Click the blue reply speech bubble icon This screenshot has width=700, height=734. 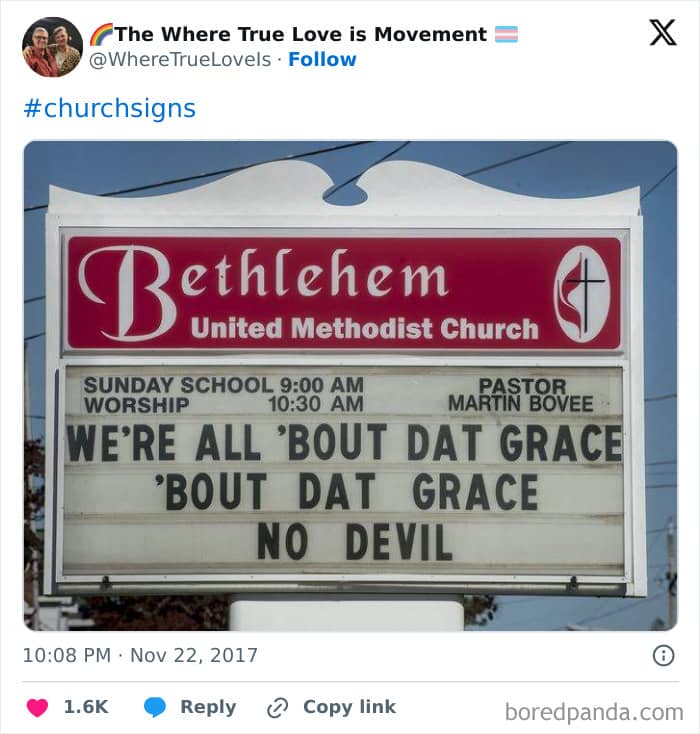click(x=155, y=707)
